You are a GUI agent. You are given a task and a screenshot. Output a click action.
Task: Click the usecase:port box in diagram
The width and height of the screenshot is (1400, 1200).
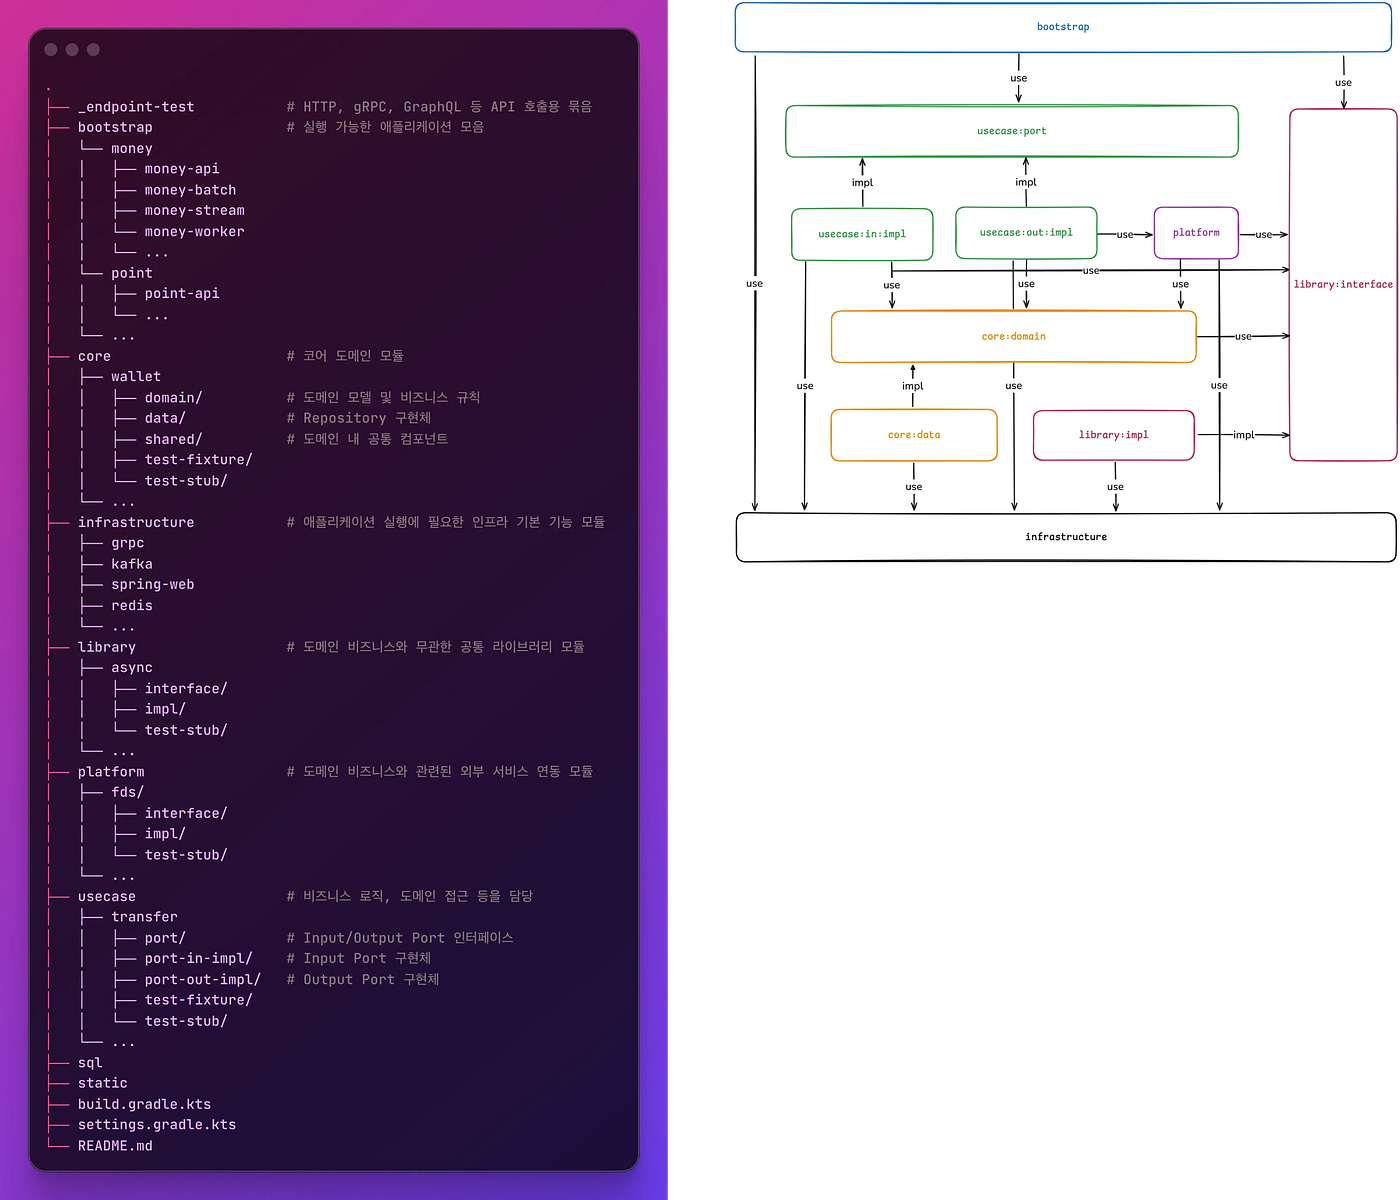pyautogui.click(x=1012, y=131)
